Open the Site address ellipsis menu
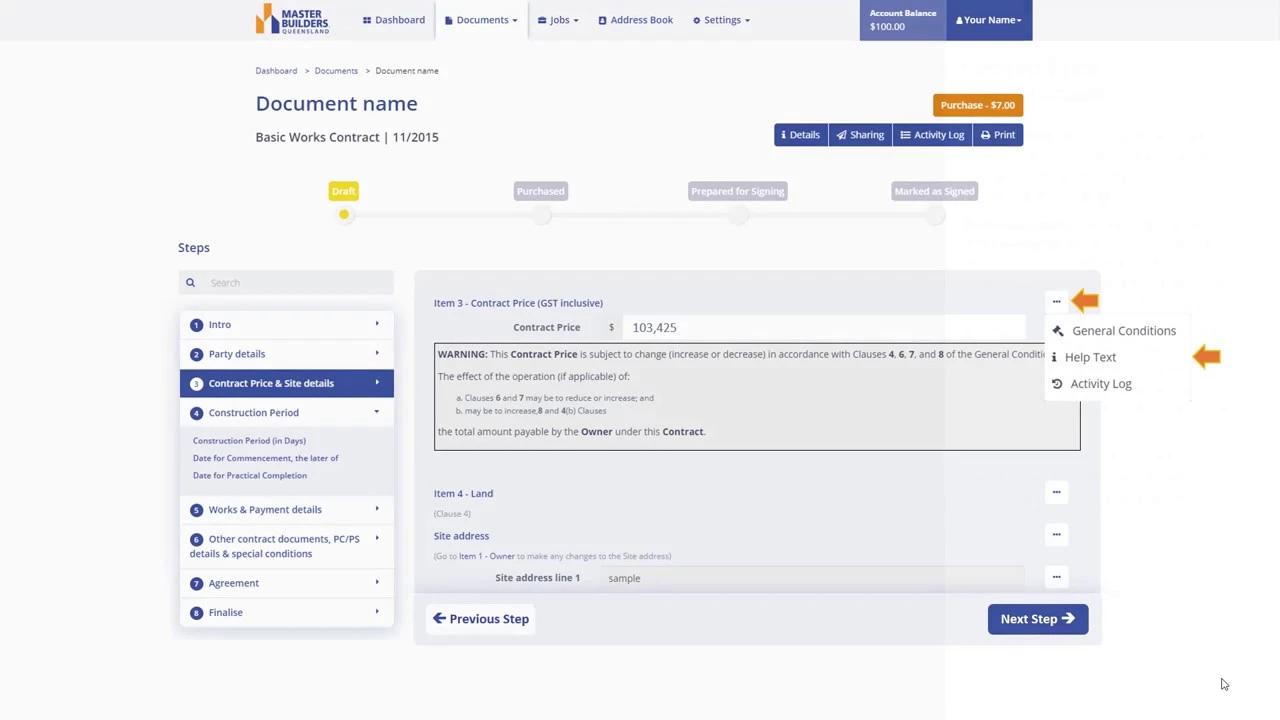This screenshot has height=720, width=1280. coord(1056,535)
